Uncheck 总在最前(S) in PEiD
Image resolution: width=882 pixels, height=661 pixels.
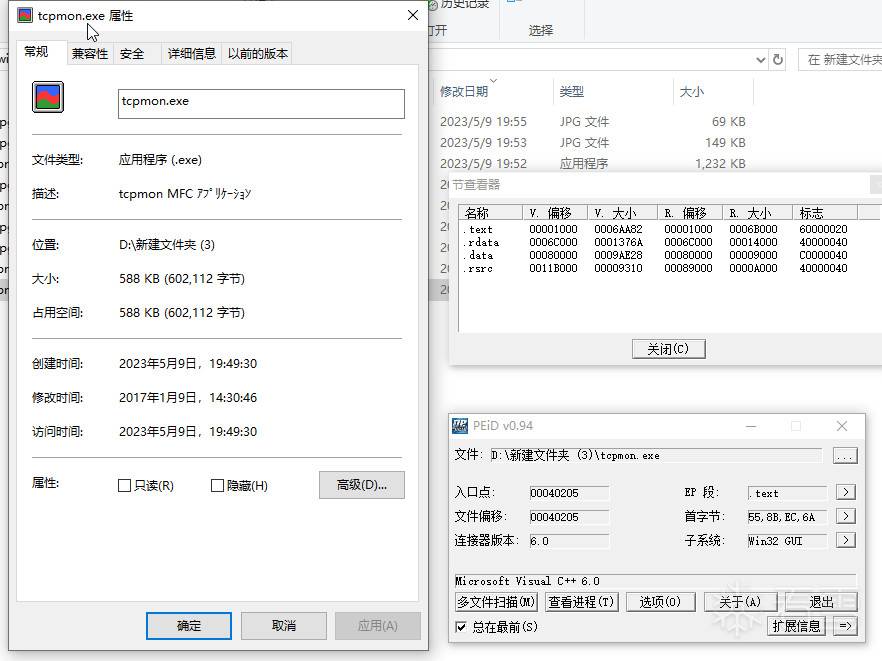(x=461, y=627)
